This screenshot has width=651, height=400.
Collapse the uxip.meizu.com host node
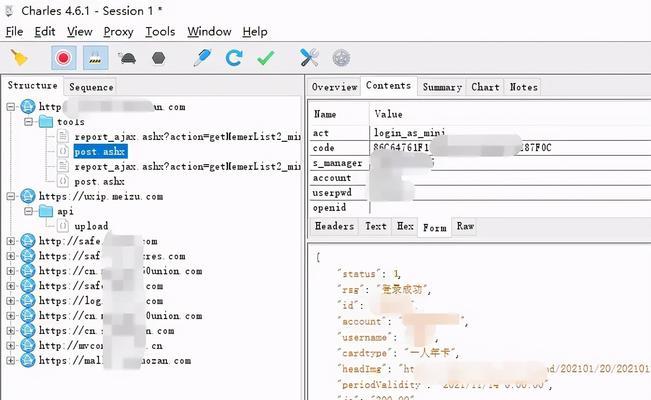point(10,196)
